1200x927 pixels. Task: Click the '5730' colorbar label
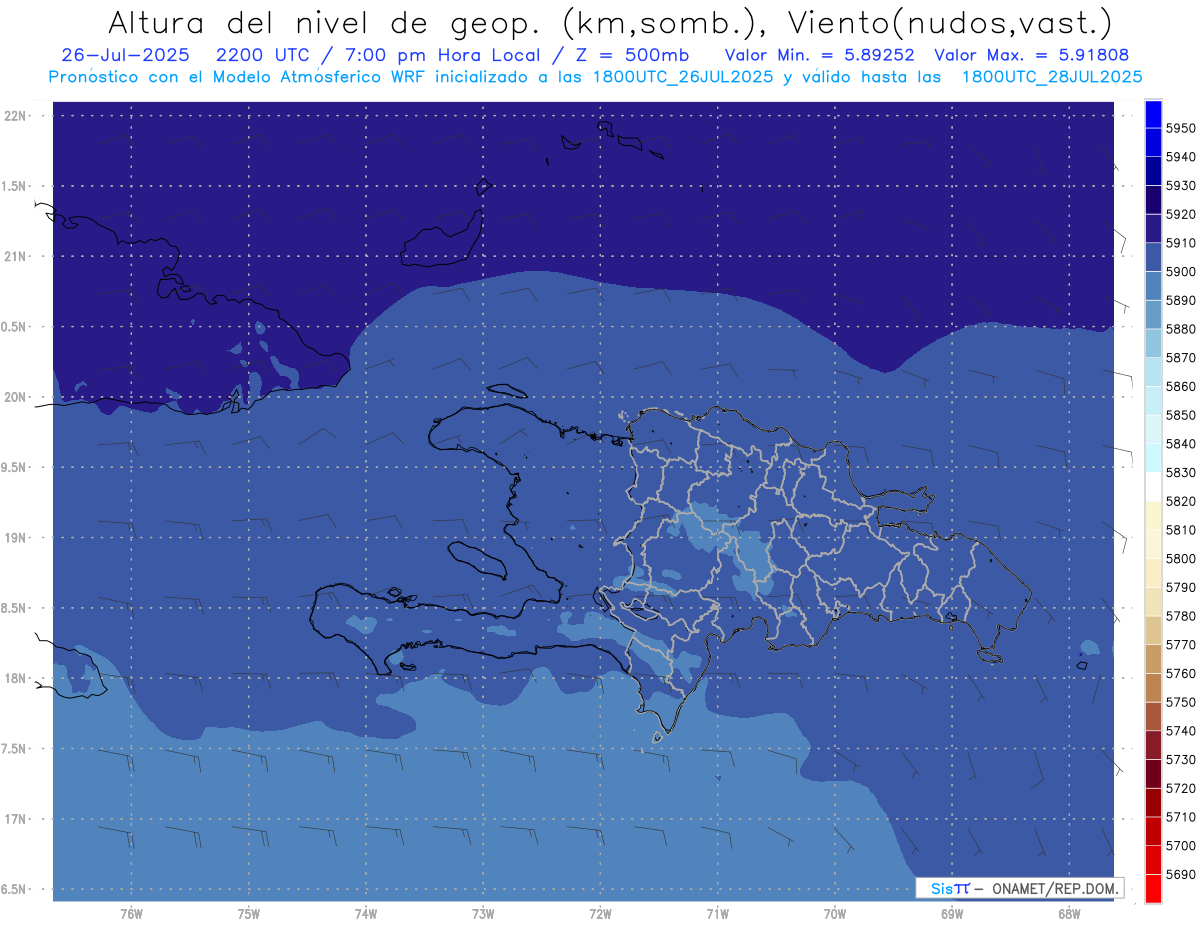coord(1181,760)
